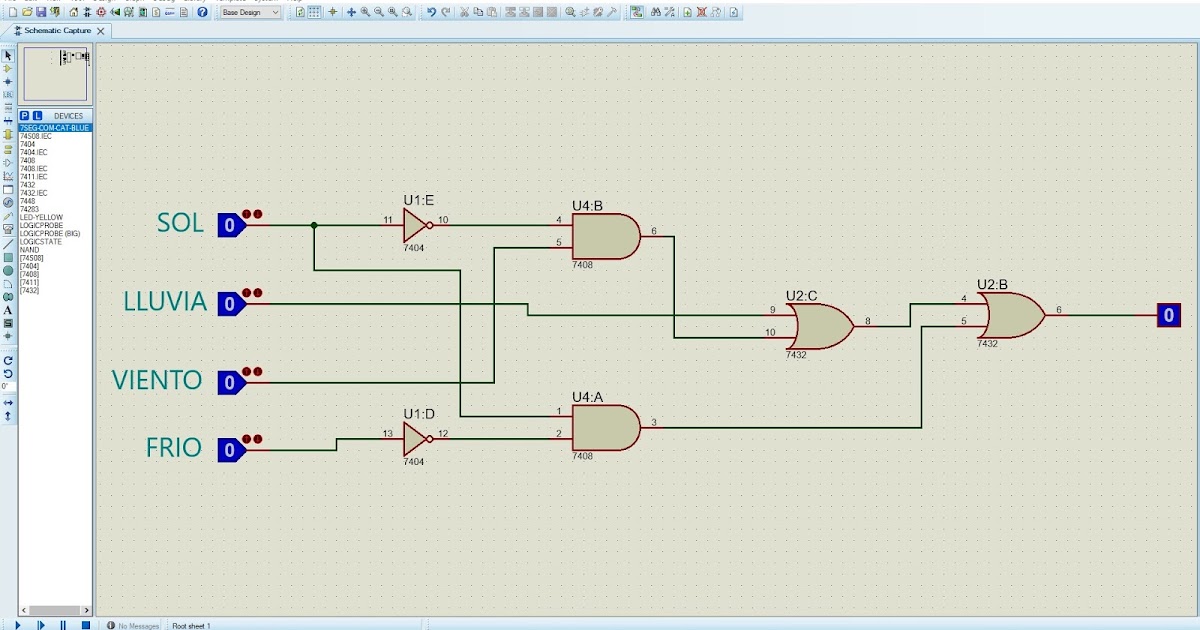Viewport: 1200px width, 630px height.
Task: Save the current design
Action: pyautogui.click(x=40, y=12)
